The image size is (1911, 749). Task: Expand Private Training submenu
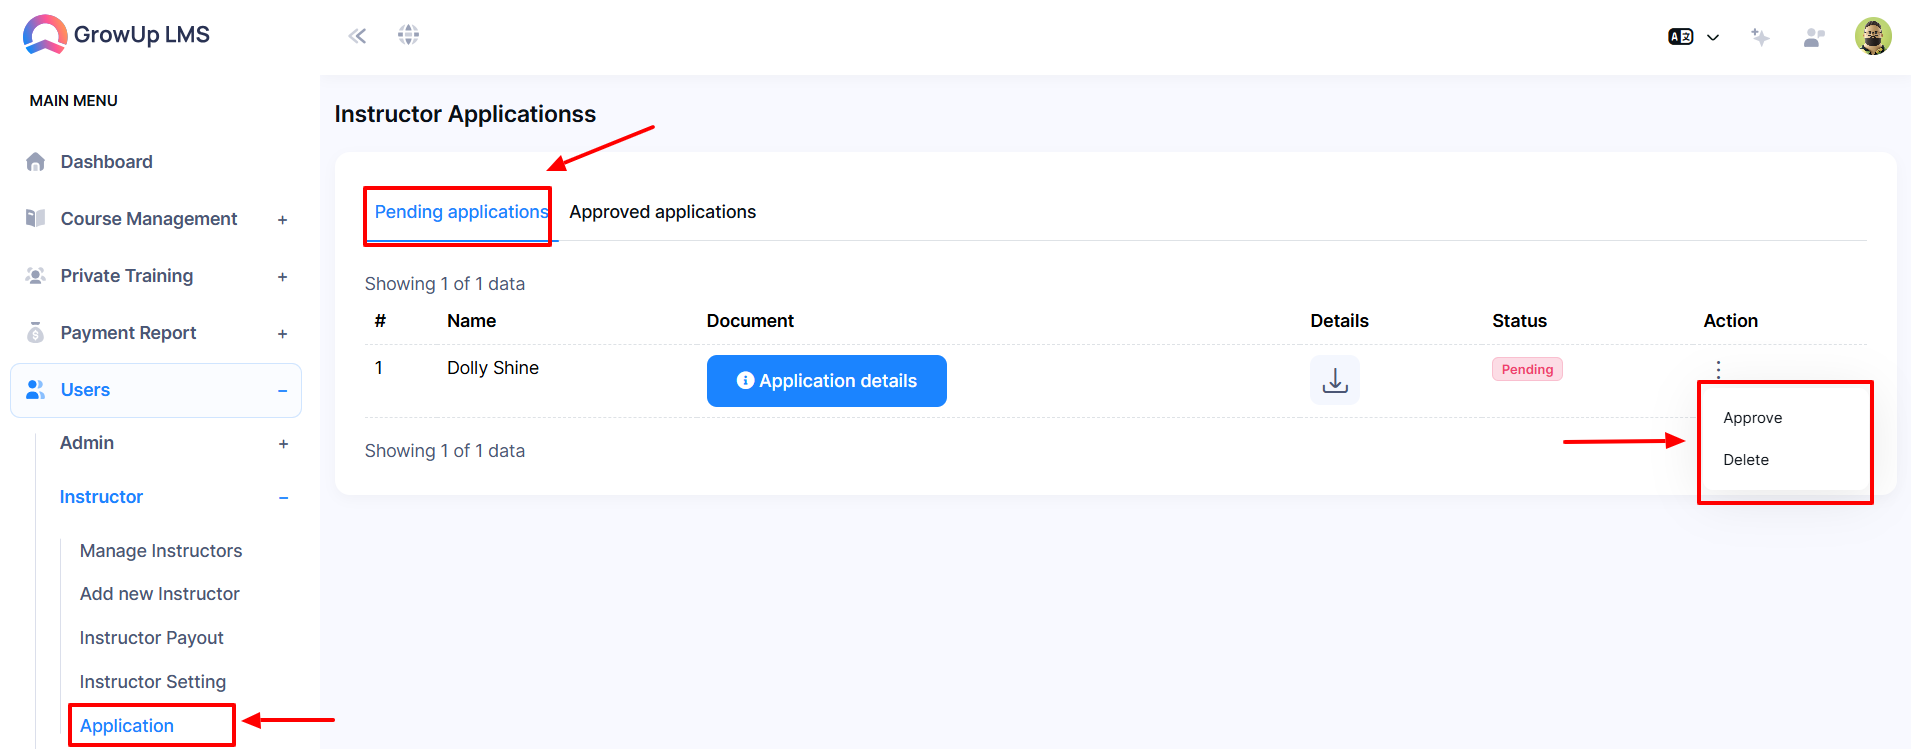(157, 276)
